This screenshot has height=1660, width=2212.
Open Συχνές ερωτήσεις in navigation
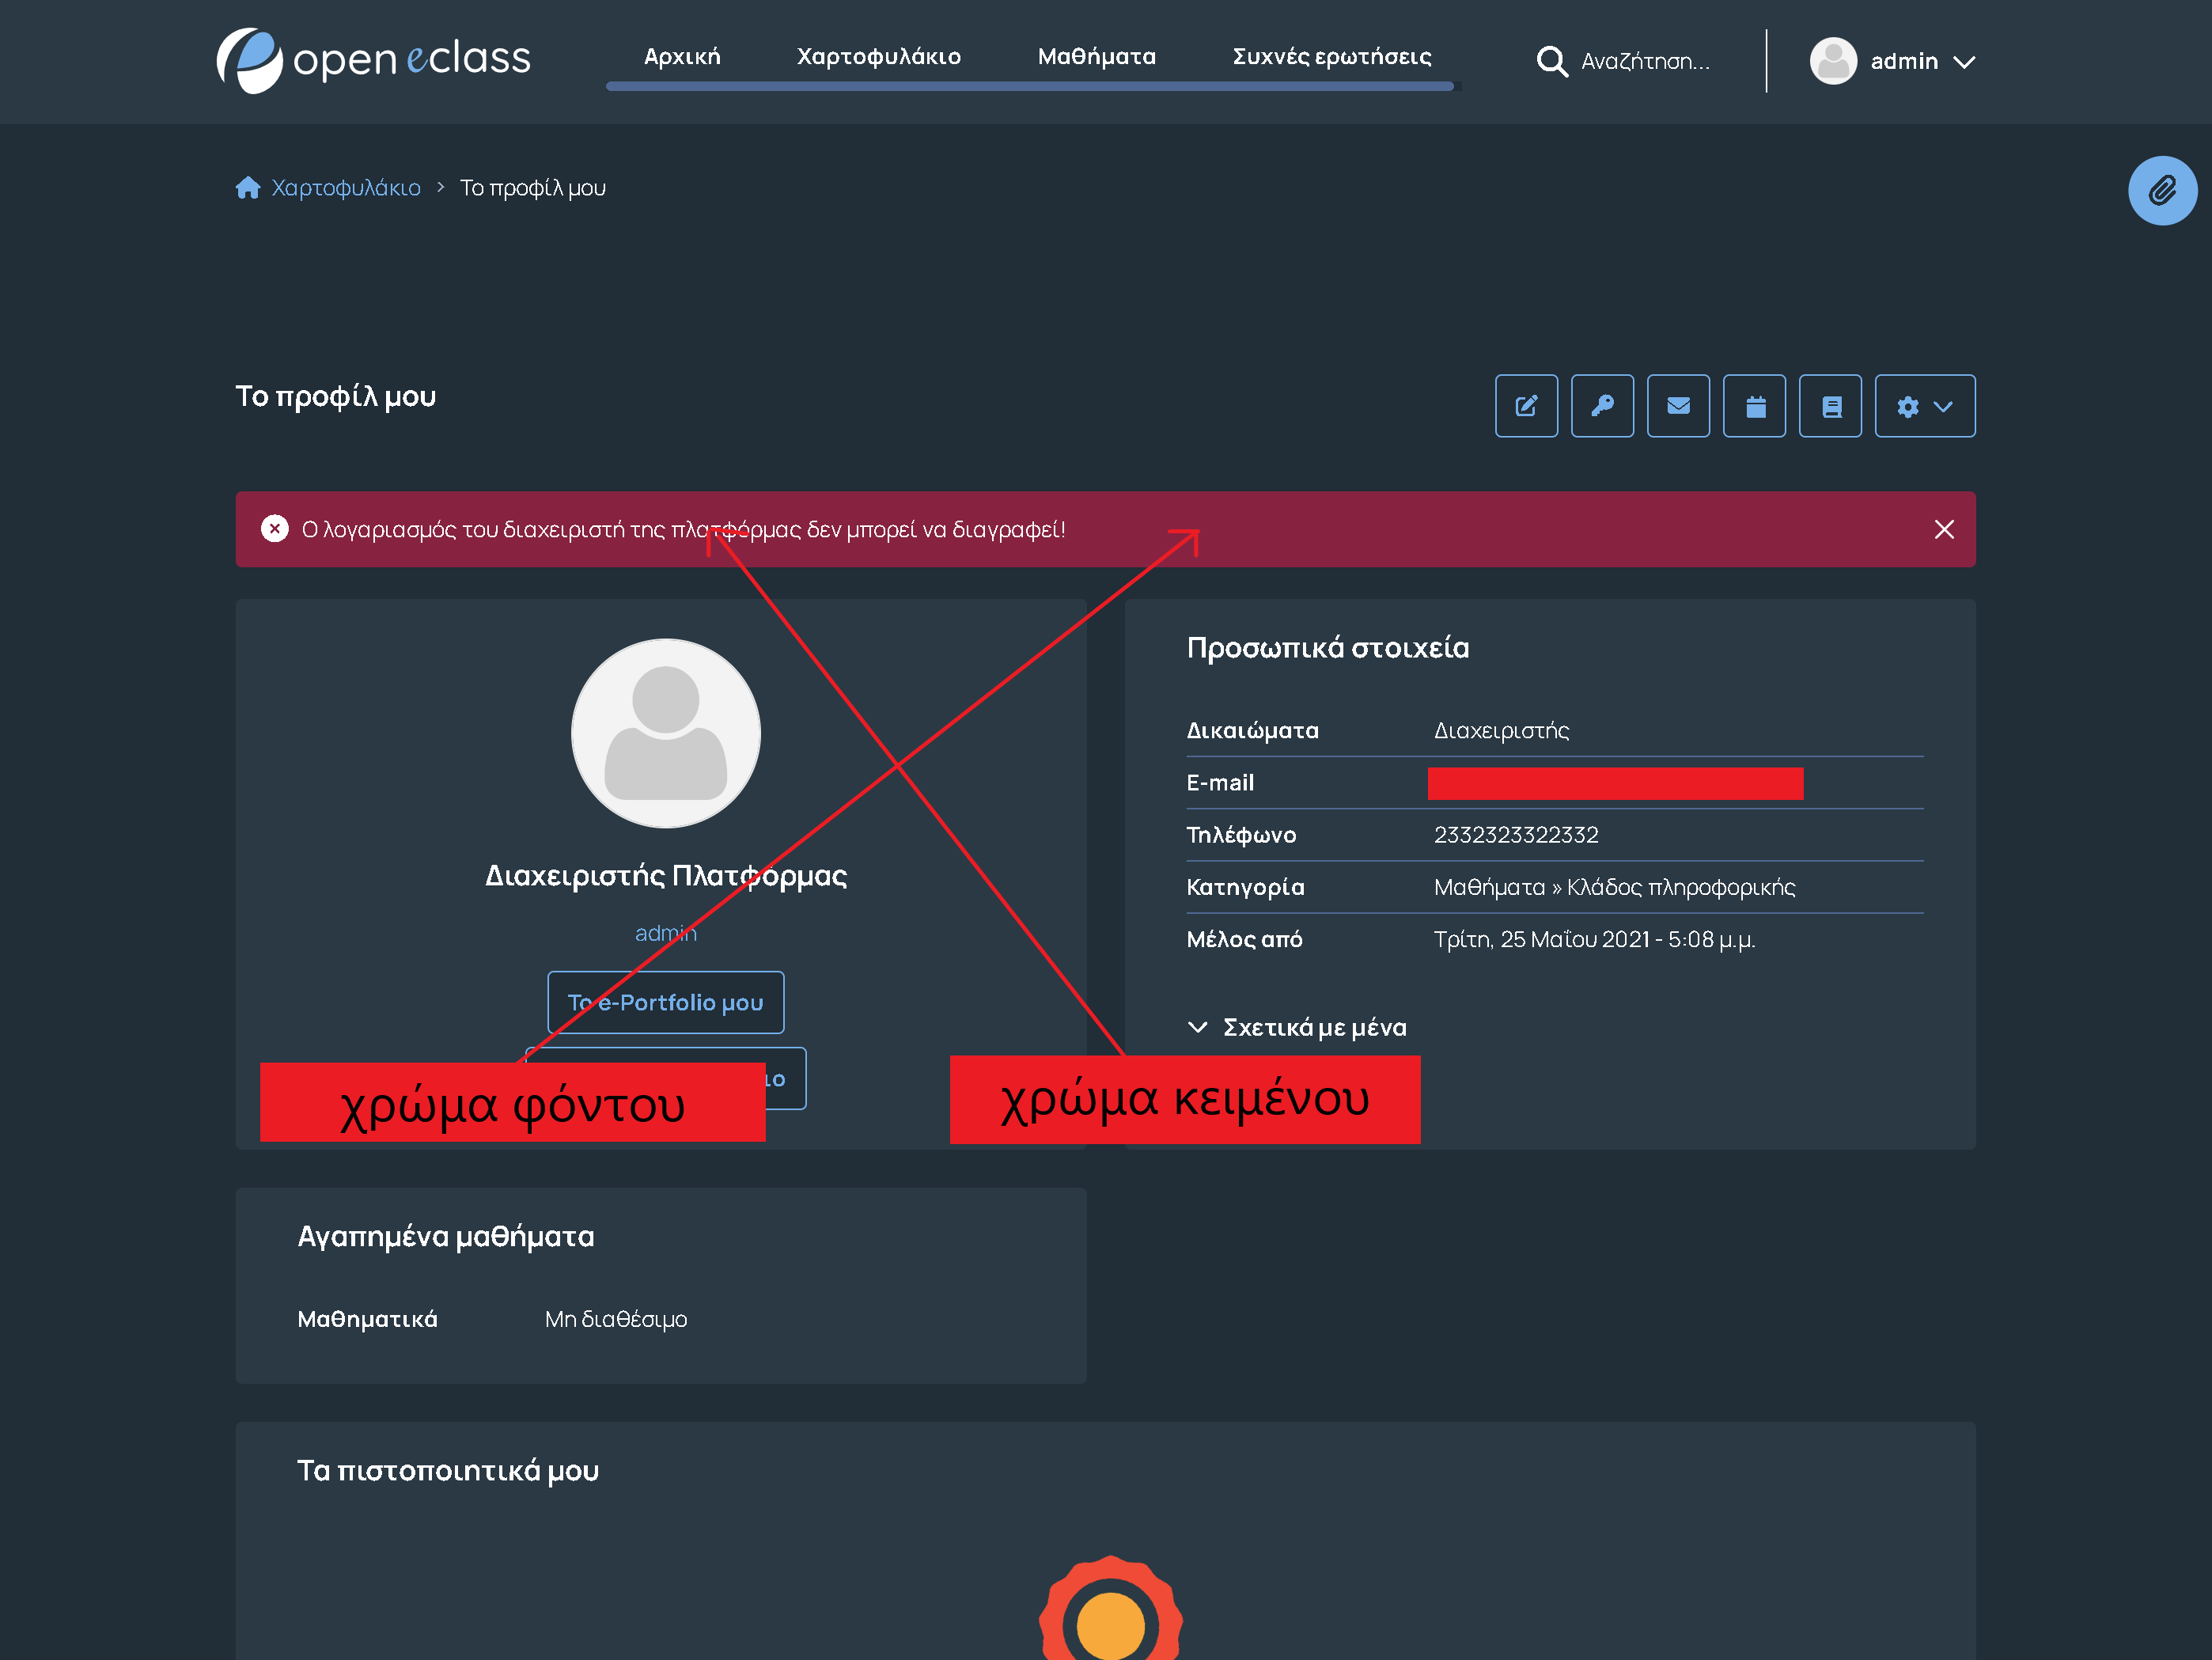tap(1331, 57)
